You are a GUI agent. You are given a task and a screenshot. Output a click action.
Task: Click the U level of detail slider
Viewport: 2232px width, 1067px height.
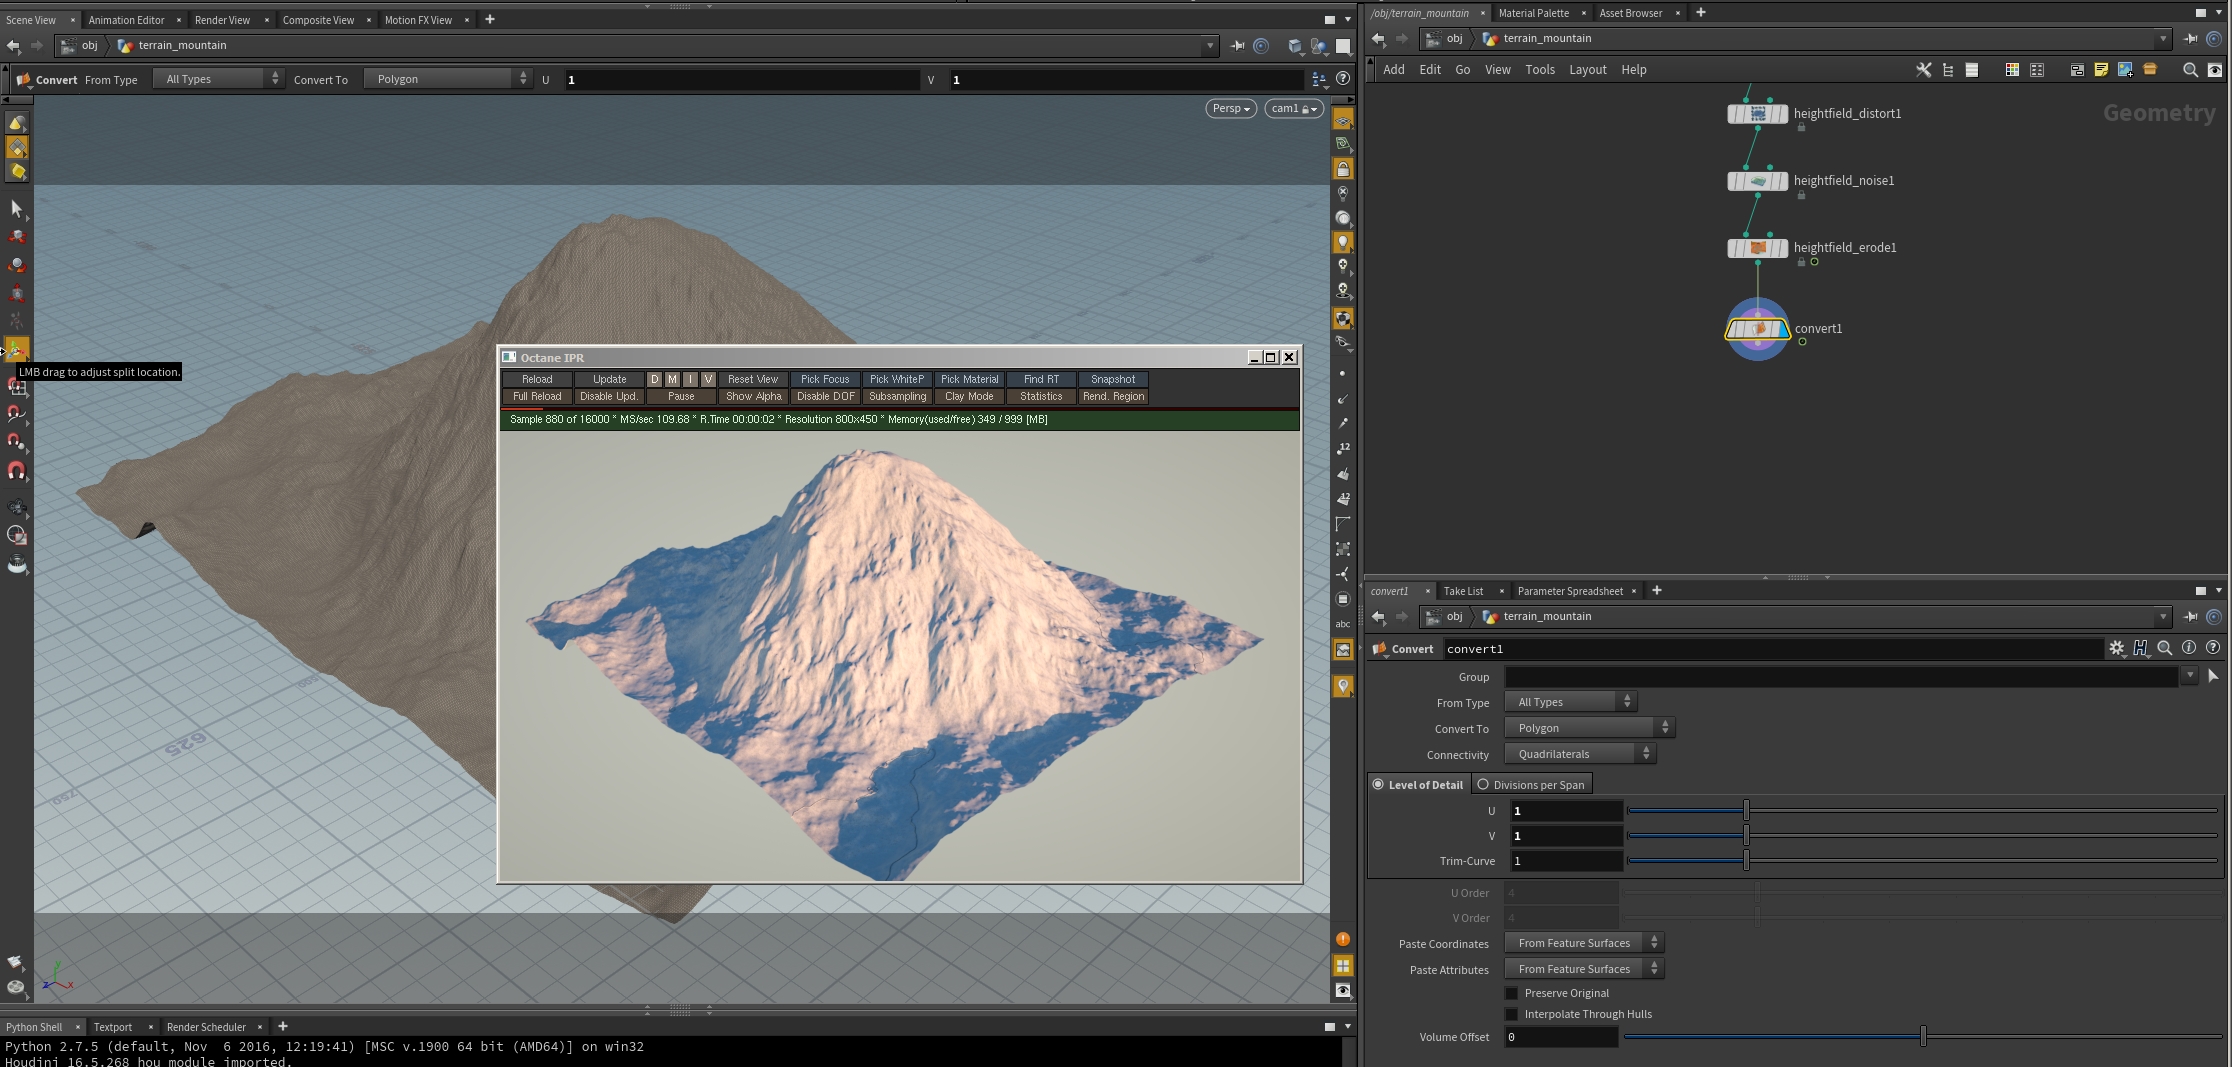click(x=1921, y=810)
